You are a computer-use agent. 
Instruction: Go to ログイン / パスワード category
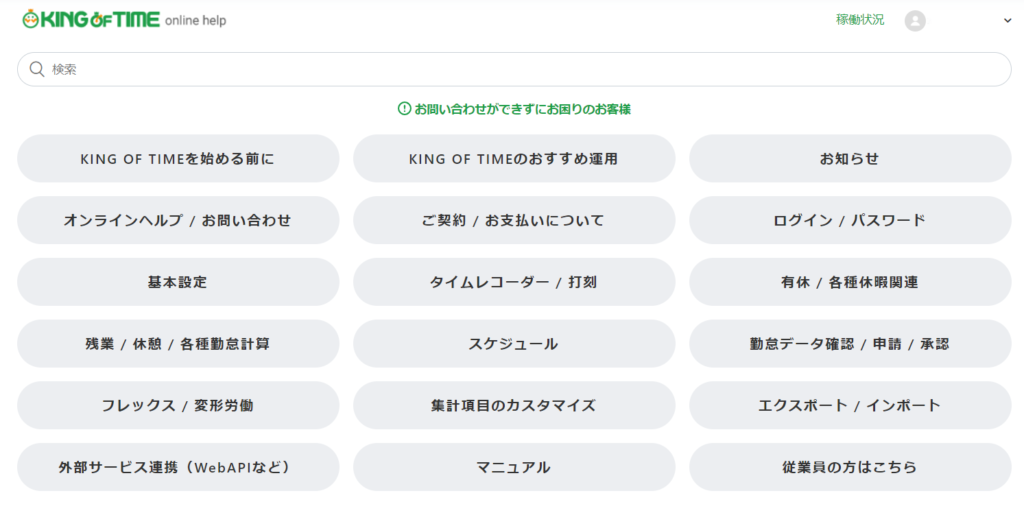pyautogui.click(x=850, y=220)
